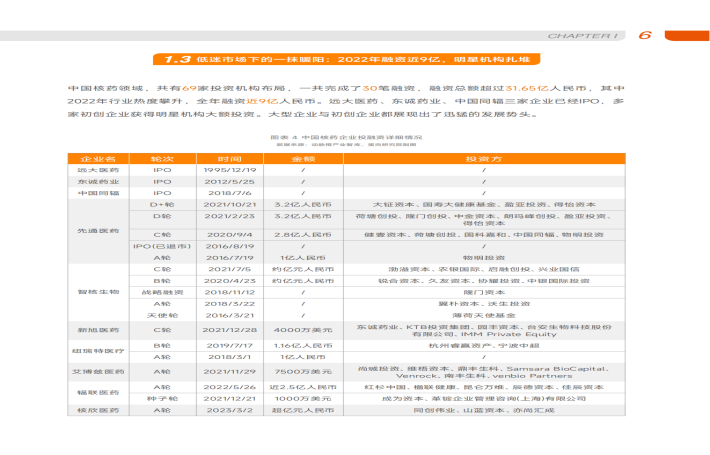Click date cell 2016/3/21
This screenshot has width=710, height=455.
point(230,315)
